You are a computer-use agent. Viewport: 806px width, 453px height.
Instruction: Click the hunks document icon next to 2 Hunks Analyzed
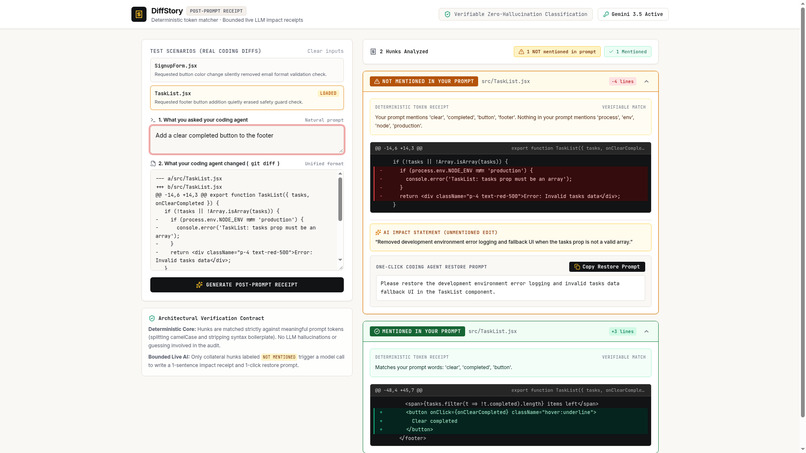click(x=373, y=51)
